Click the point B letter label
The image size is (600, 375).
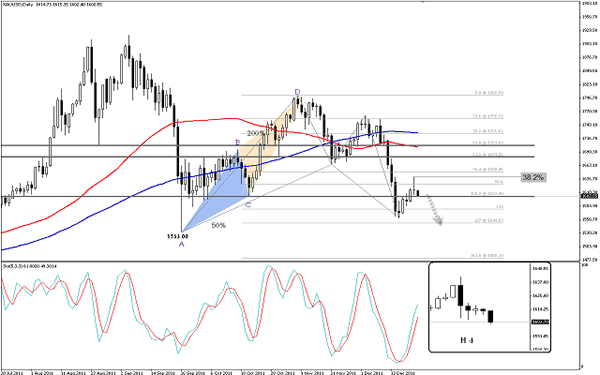238,142
